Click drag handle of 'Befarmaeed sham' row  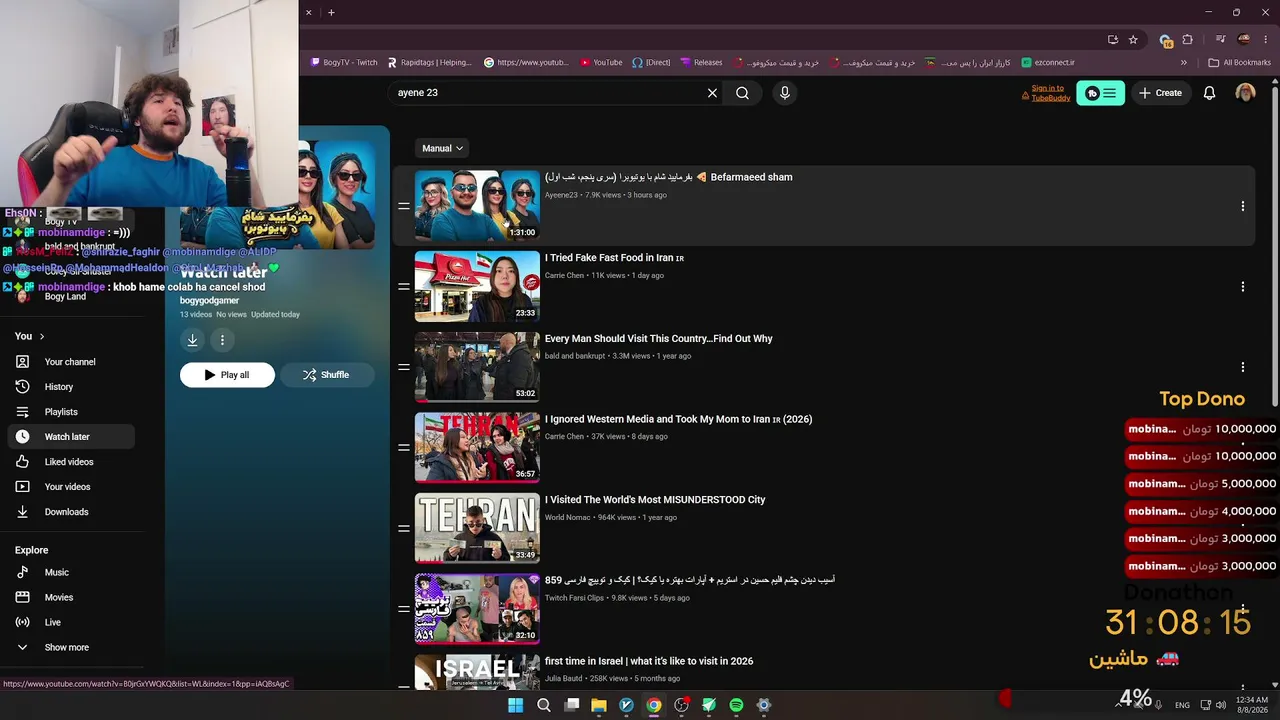click(x=403, y=206)
